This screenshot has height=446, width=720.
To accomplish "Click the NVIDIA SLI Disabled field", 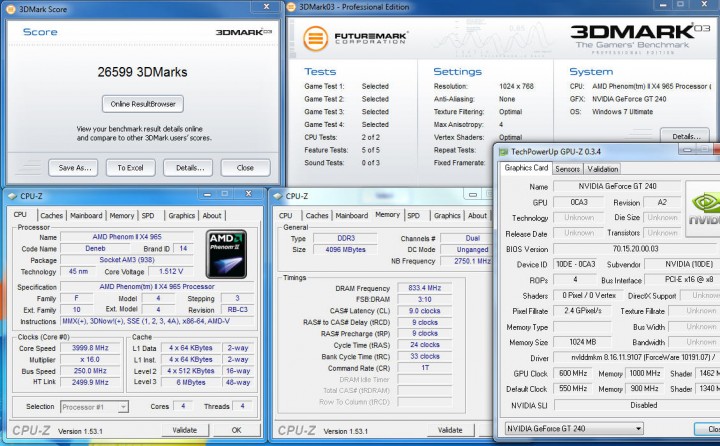I will (x=636, y=405).
